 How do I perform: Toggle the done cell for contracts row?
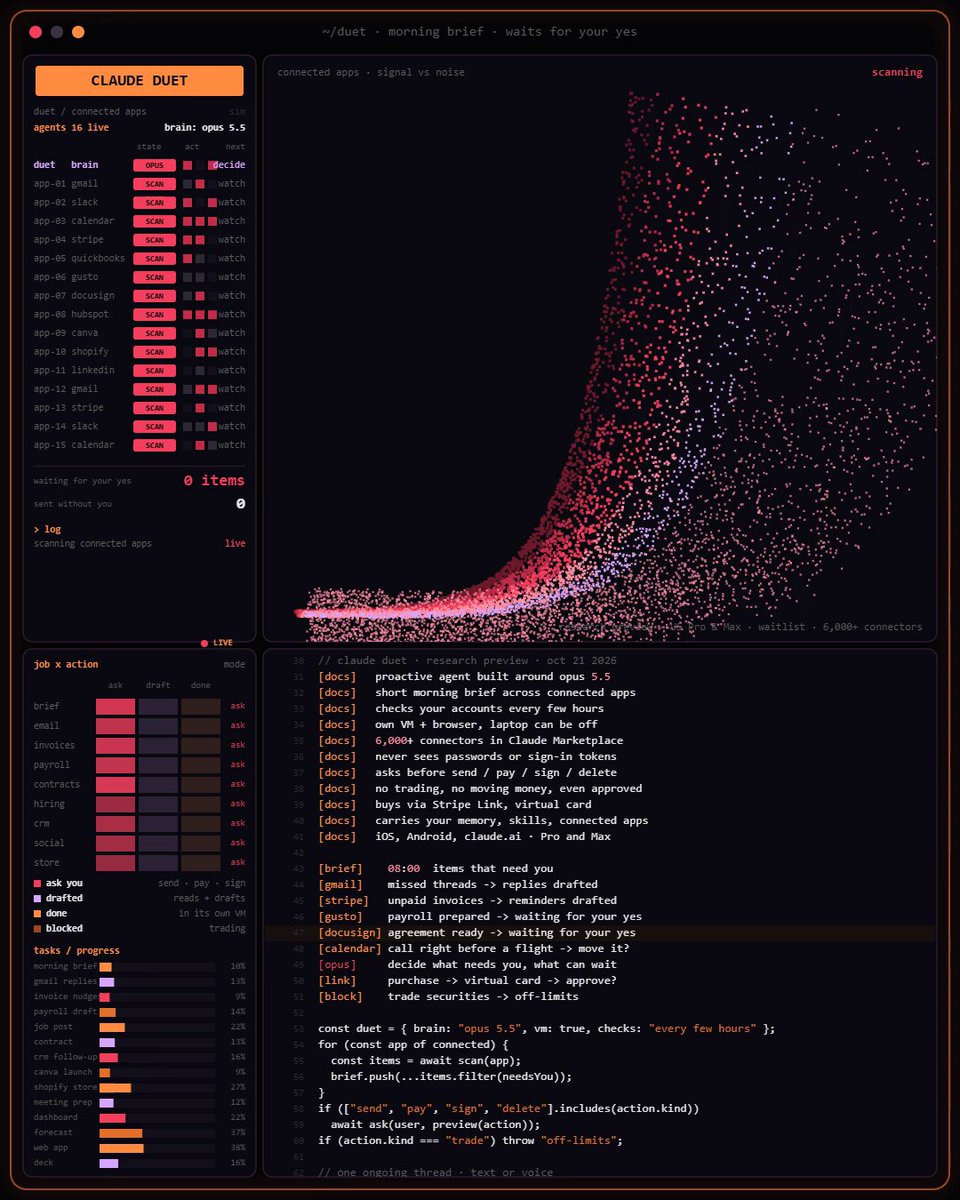tap(201, 784)
